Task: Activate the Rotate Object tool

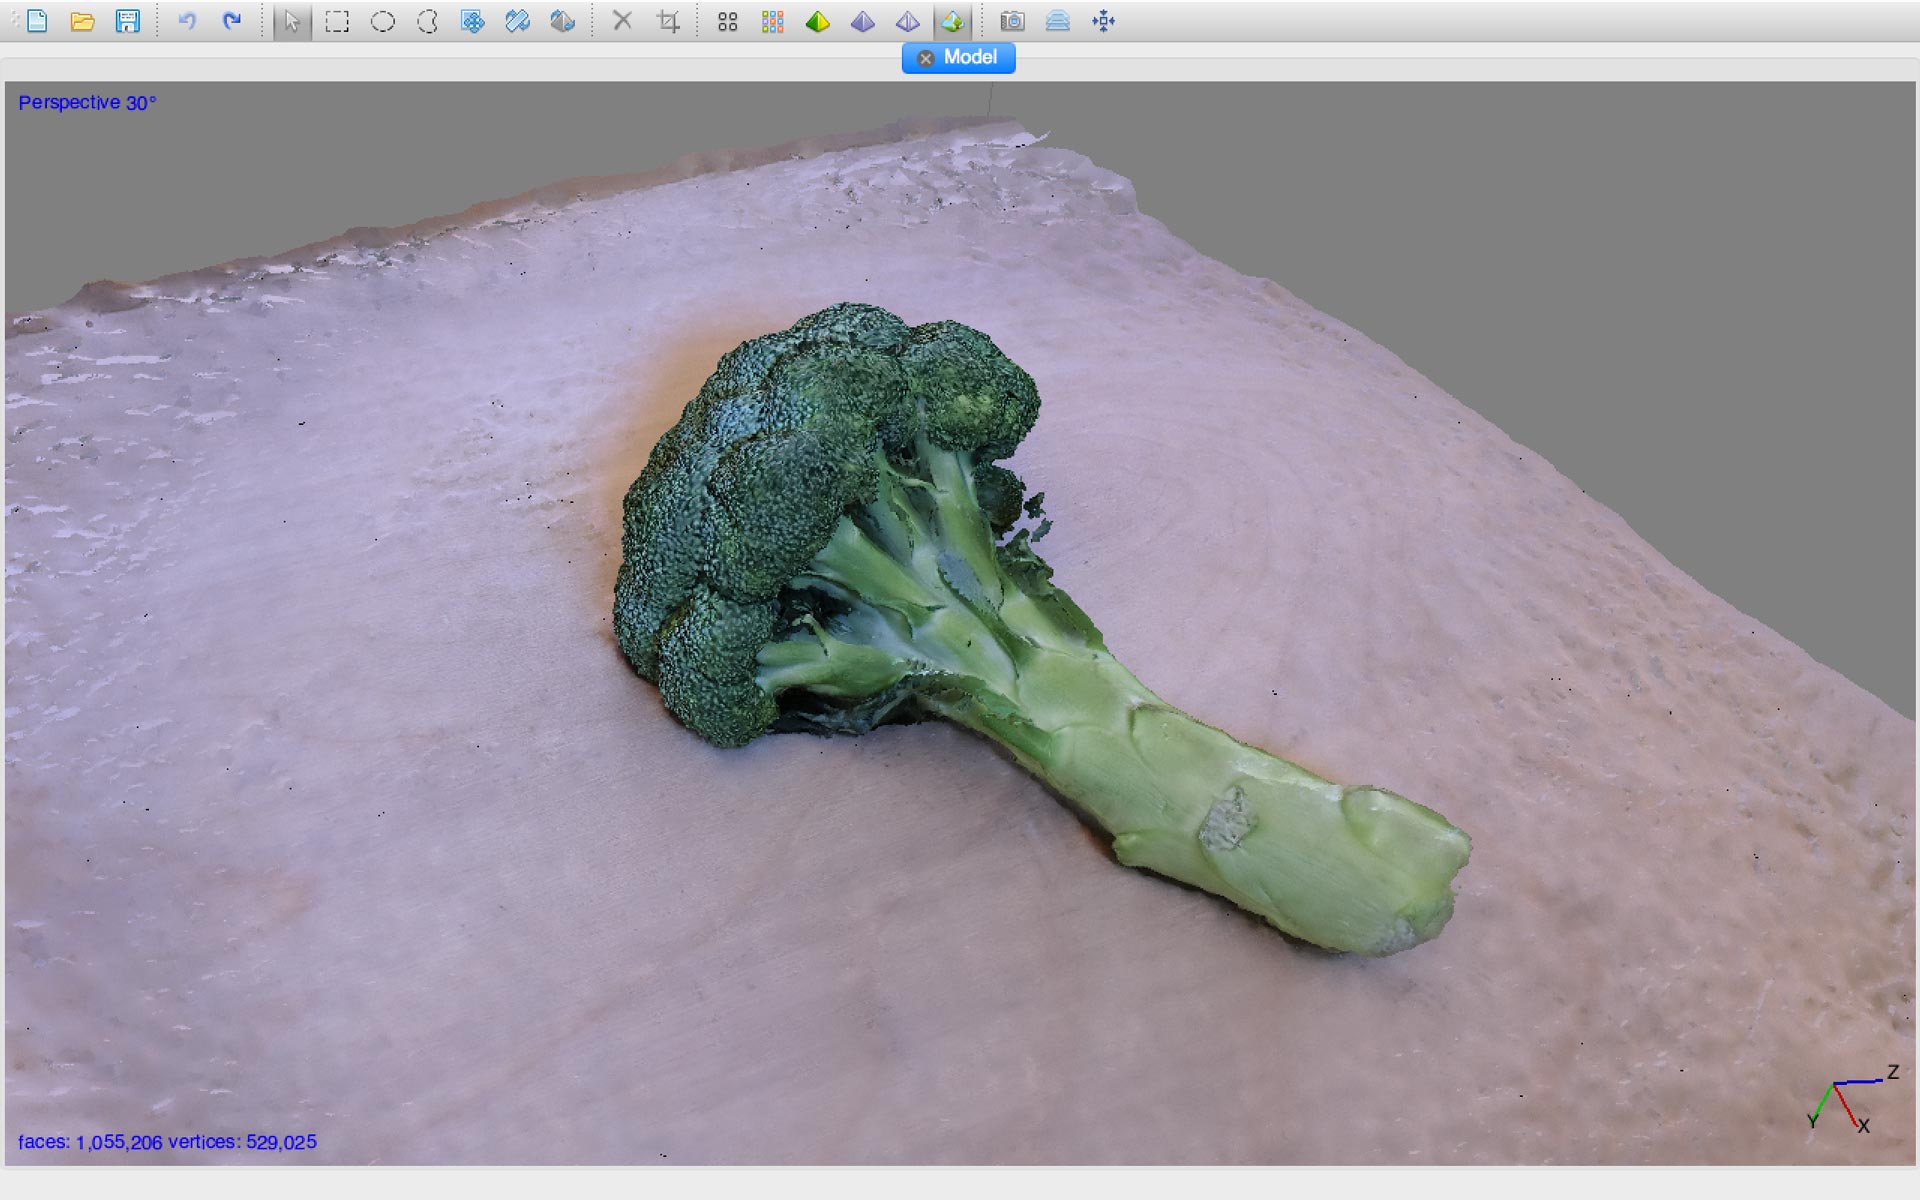Action: point(562,21)
